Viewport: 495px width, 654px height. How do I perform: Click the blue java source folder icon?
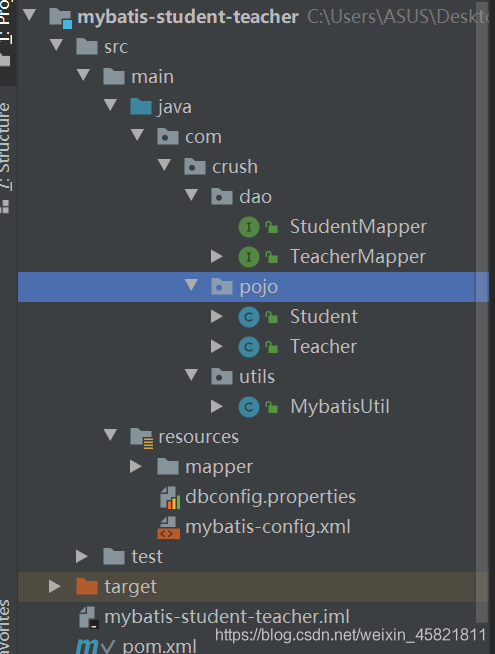click(141, 106)
